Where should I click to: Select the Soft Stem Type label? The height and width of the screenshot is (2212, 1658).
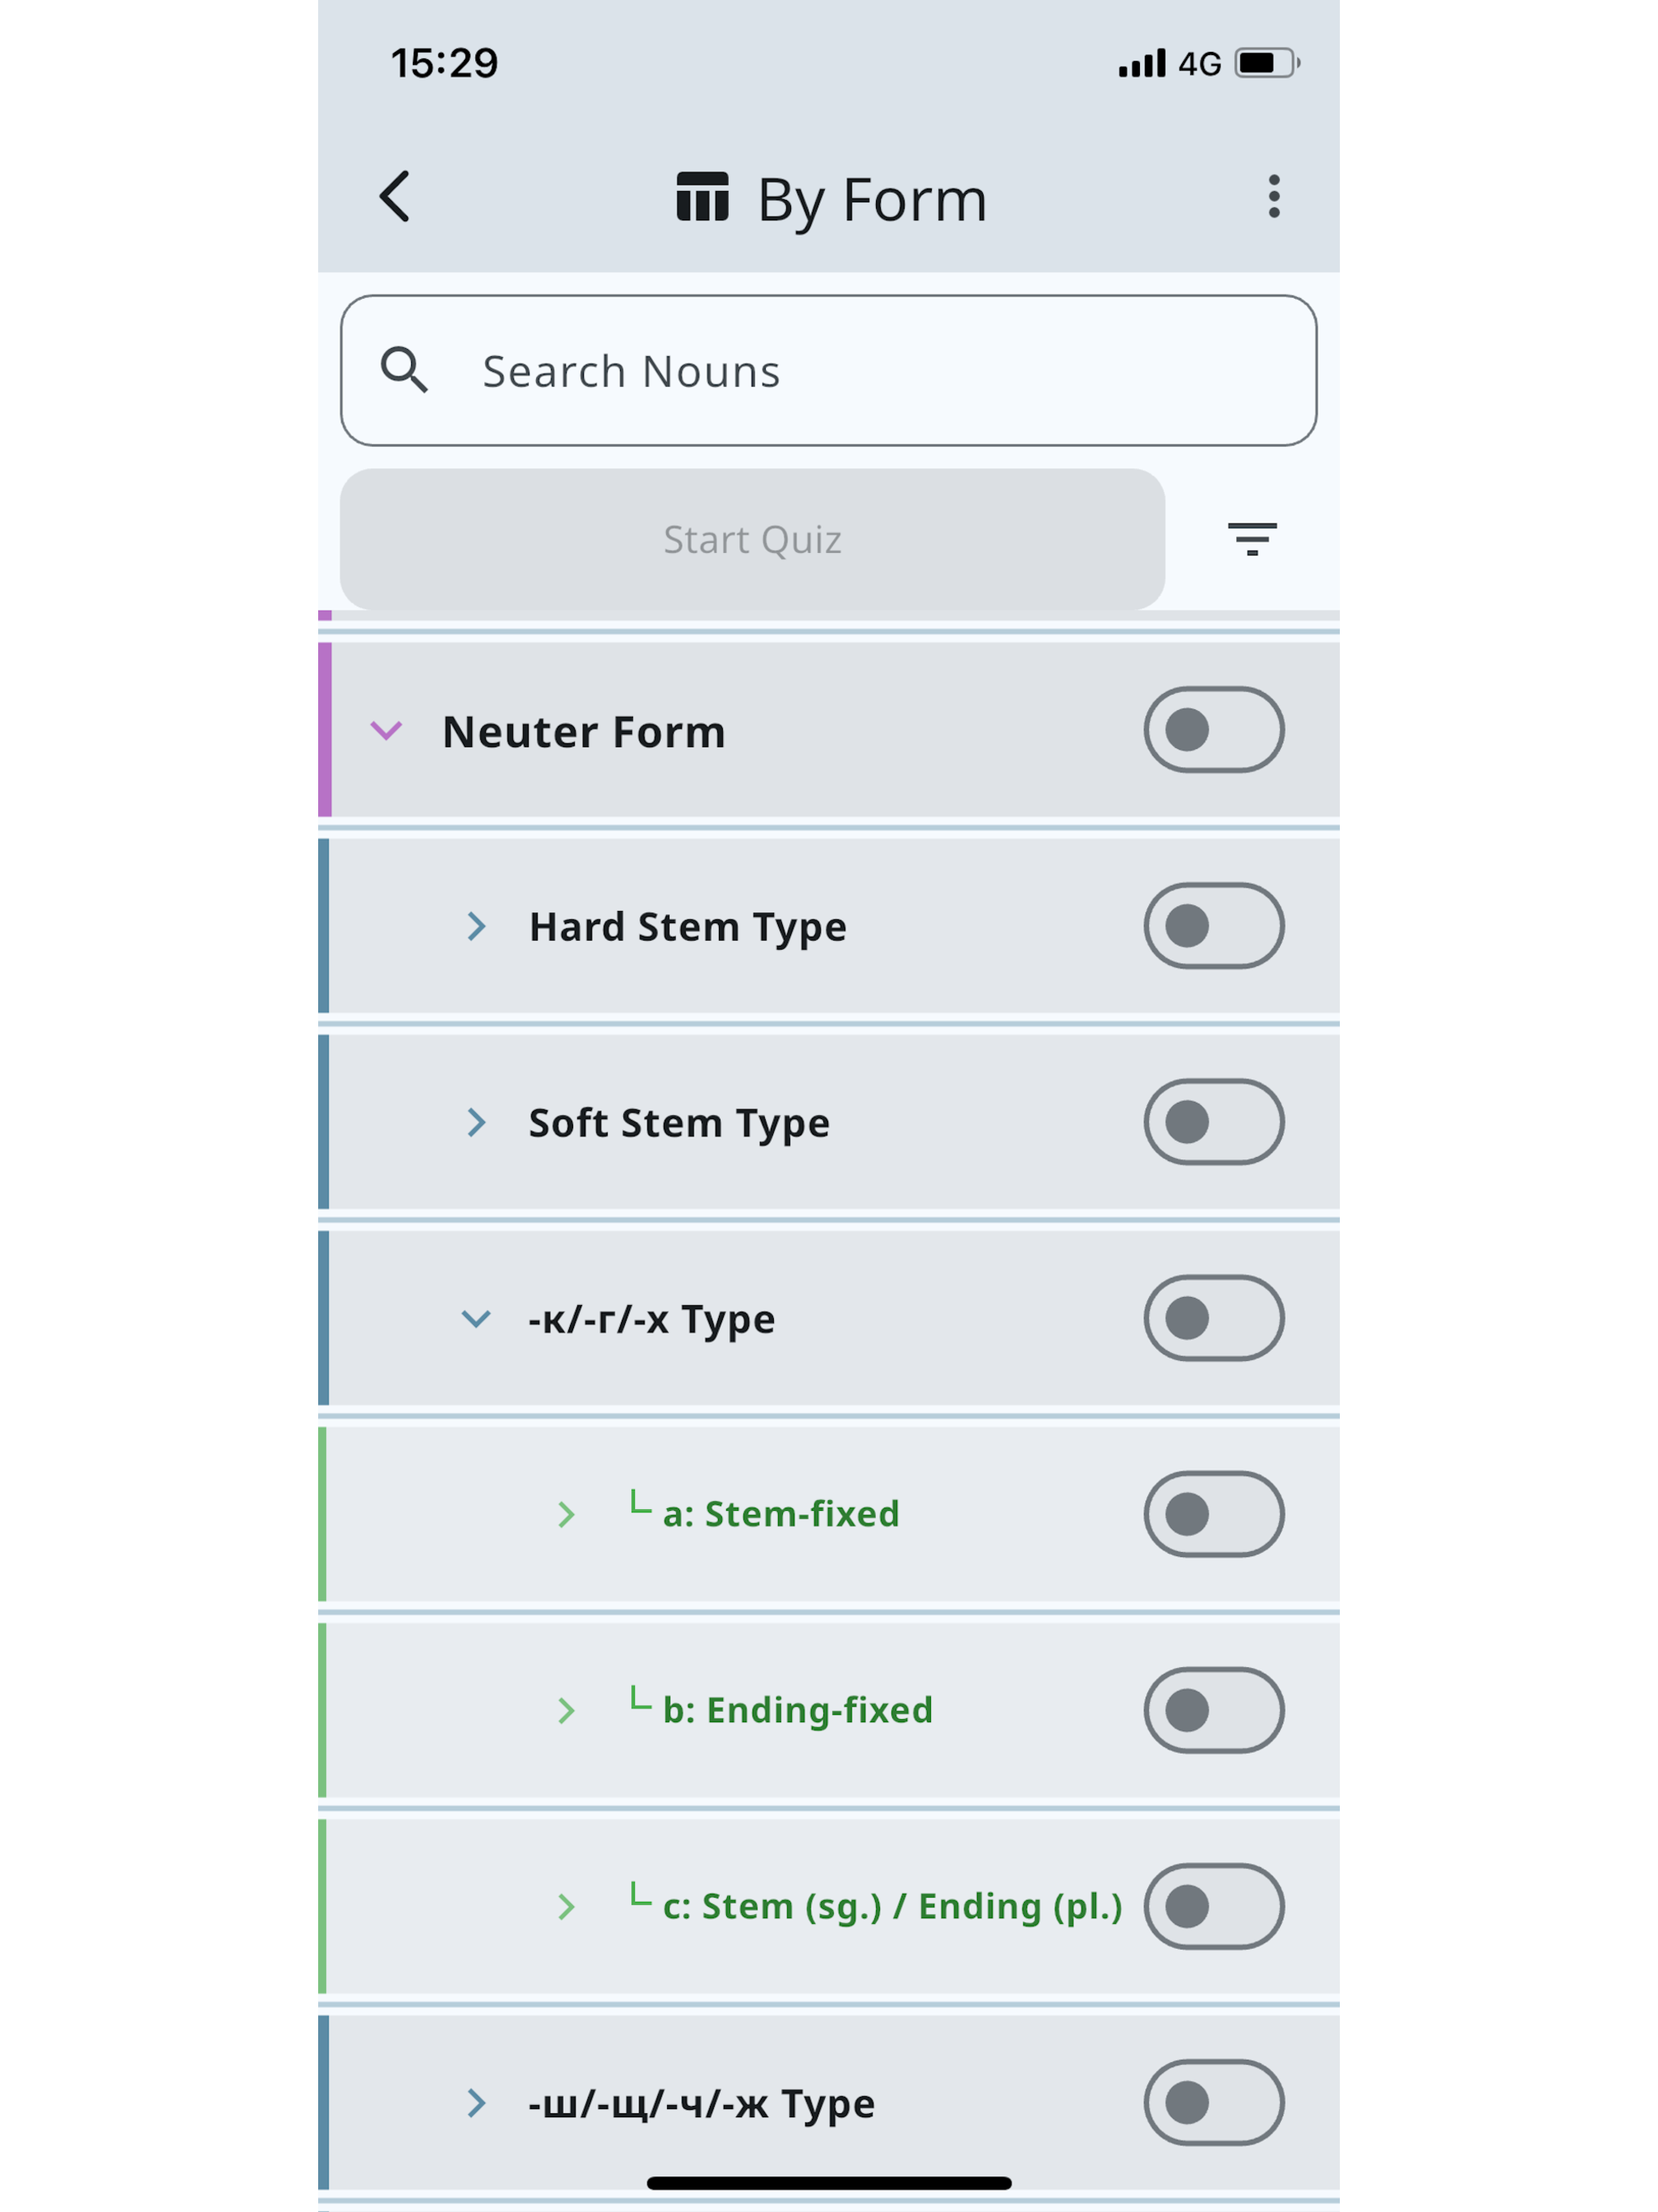(x=679, y=1123)
